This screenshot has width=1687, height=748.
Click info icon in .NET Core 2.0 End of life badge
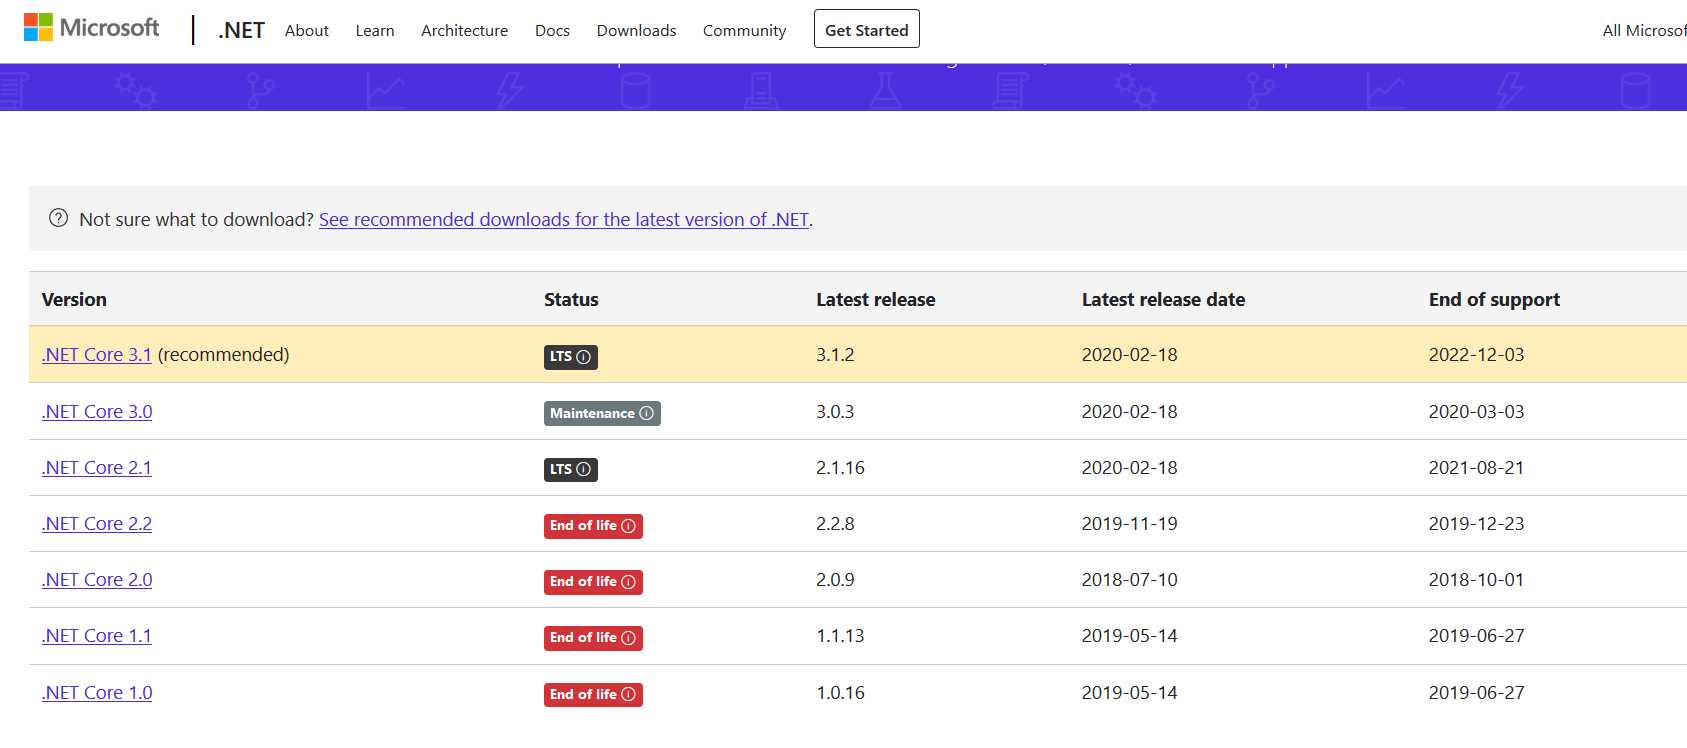[x=628, y=582]
